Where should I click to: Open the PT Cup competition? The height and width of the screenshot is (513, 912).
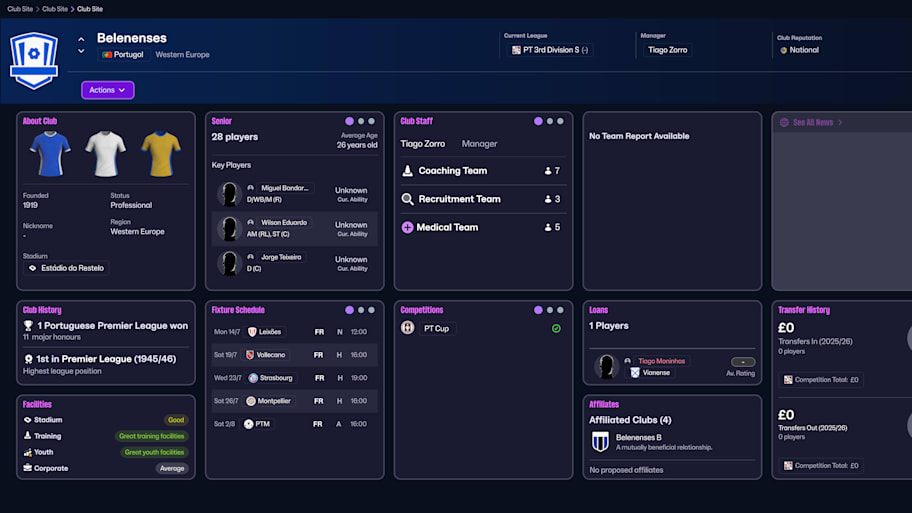(436, 329)
